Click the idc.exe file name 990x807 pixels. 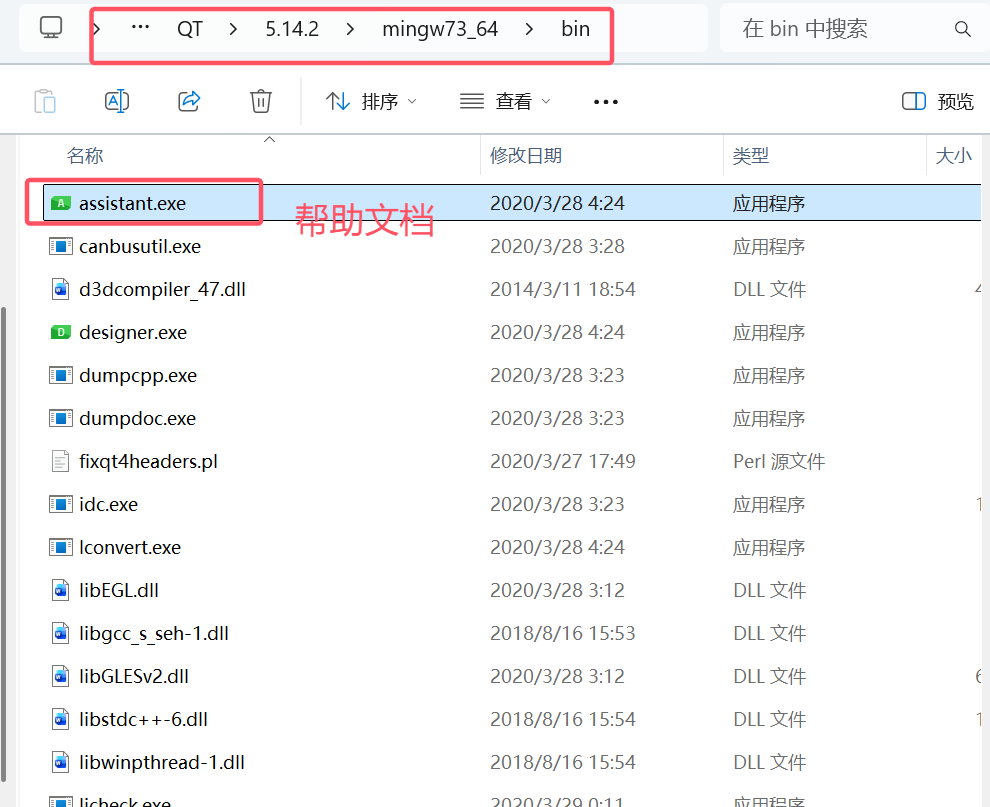coord(109,504)
